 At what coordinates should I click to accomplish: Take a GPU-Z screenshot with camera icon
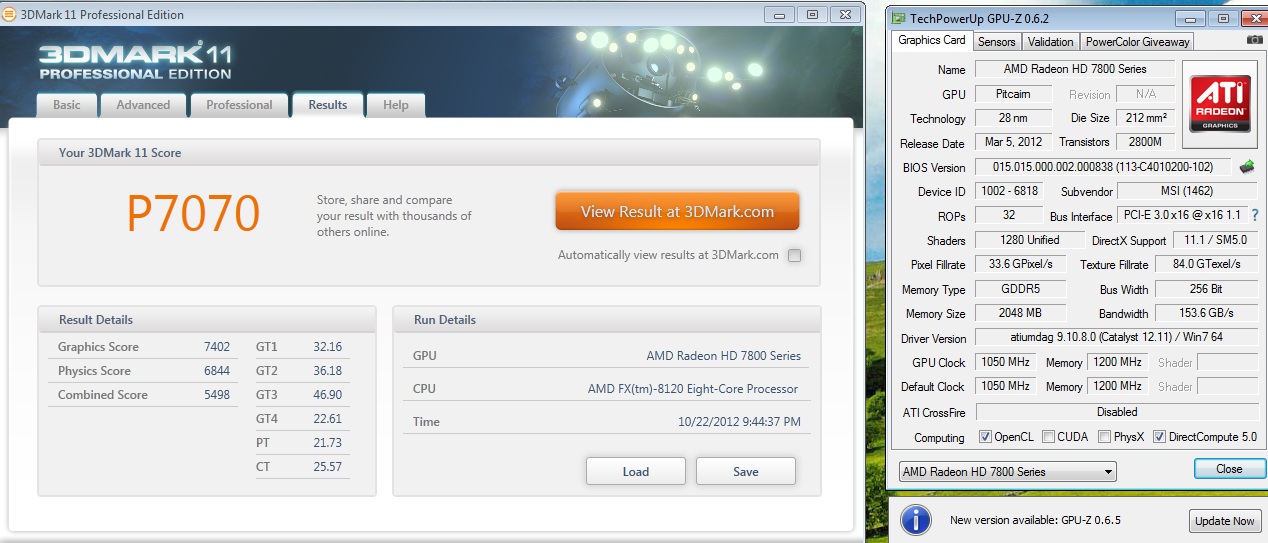coord(1254,40)
